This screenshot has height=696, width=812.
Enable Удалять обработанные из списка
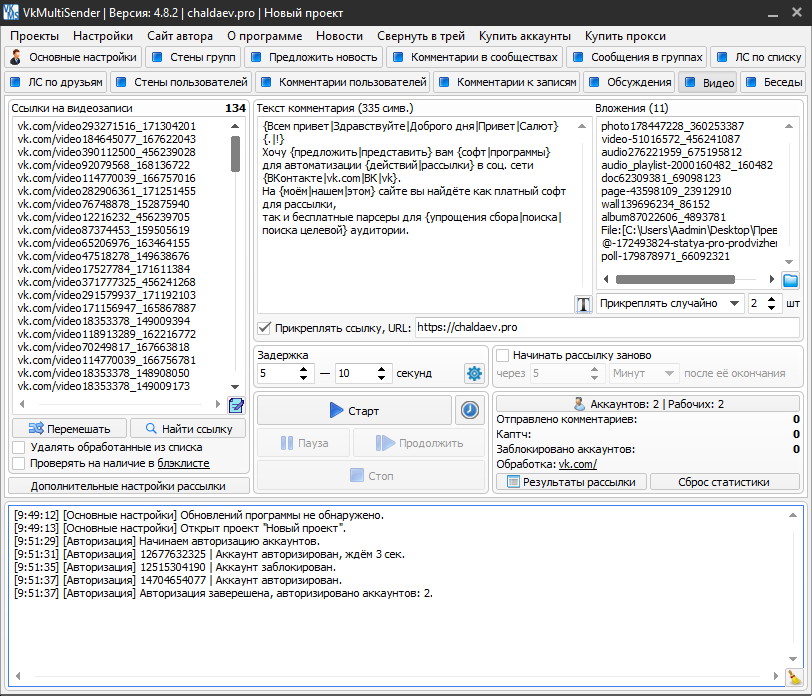[x=19, y=447]
